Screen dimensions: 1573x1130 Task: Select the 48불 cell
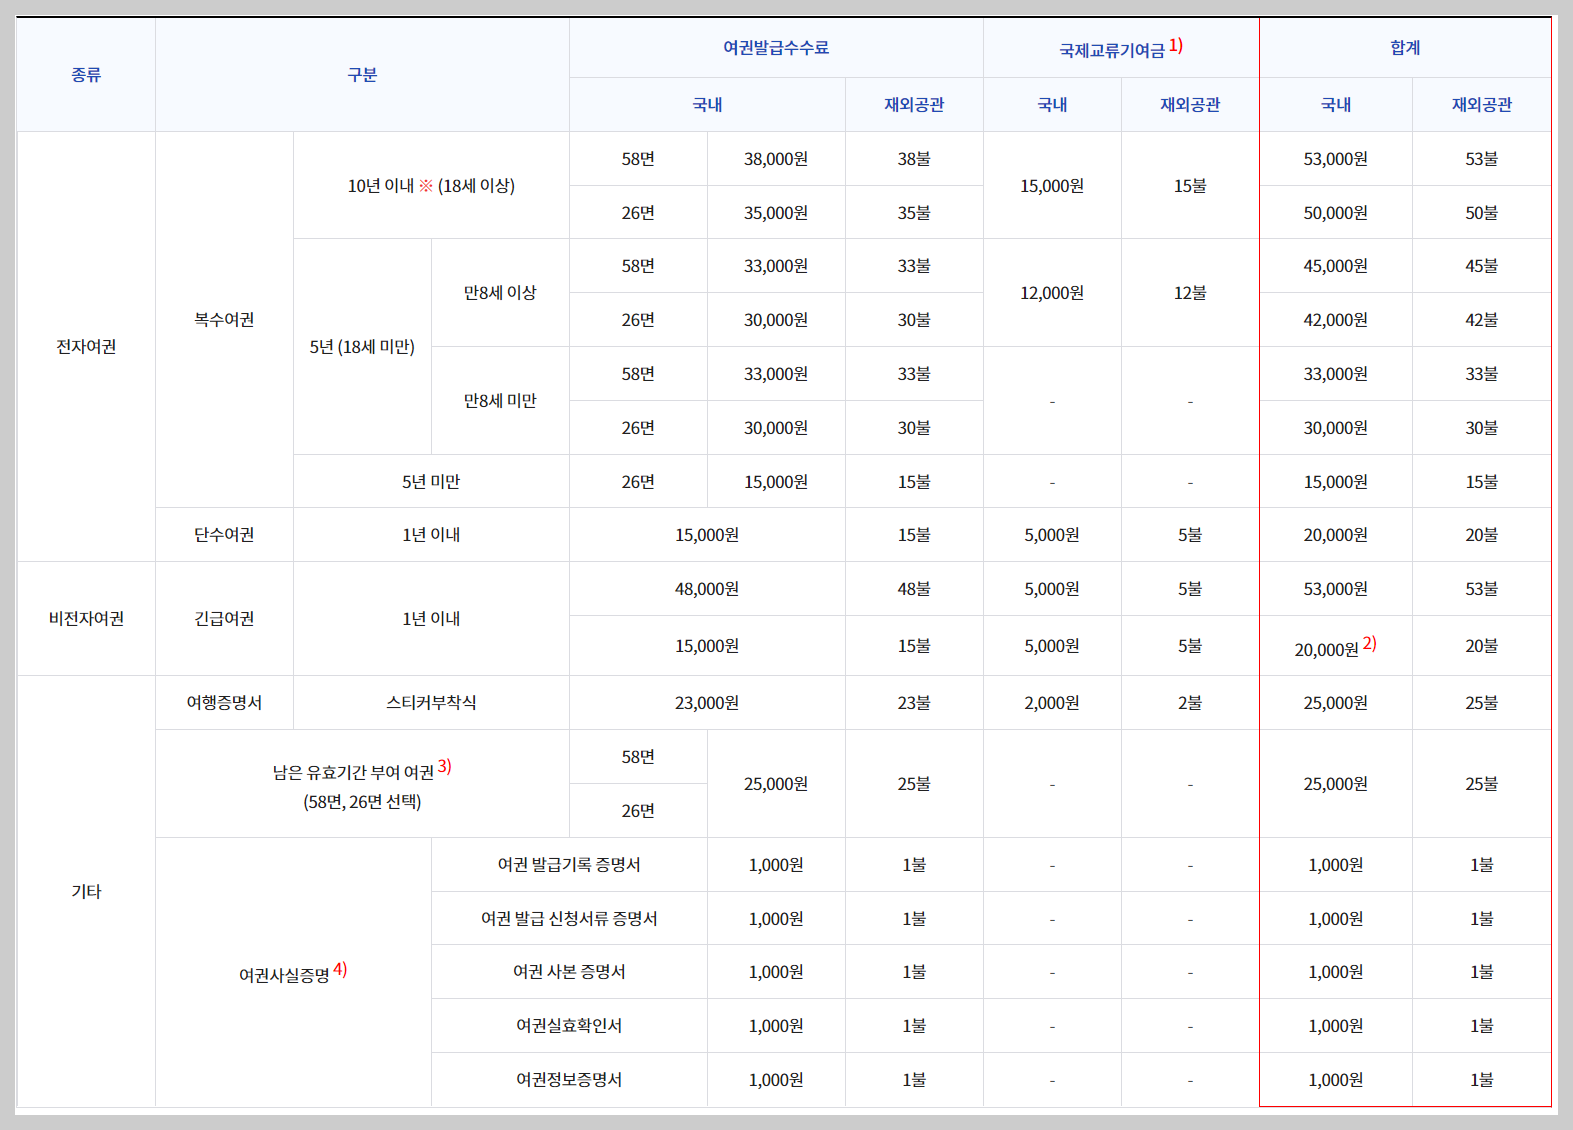click(914, 589)
